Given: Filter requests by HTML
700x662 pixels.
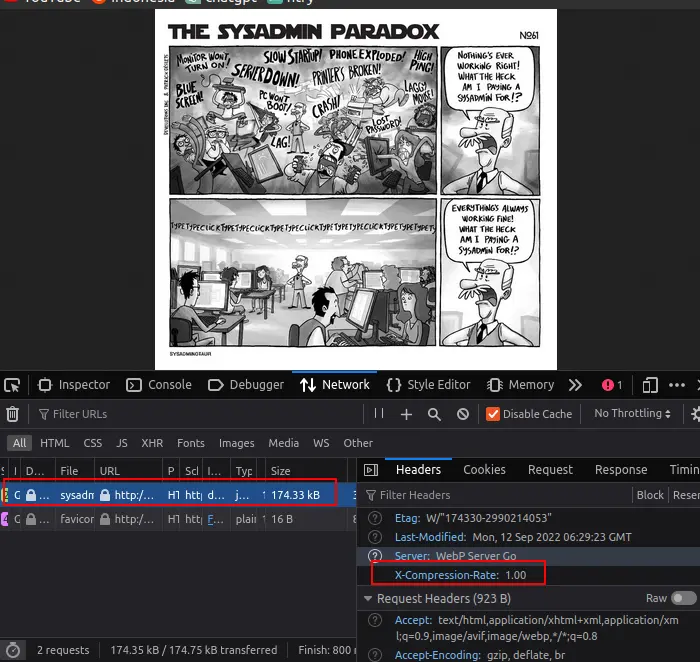Looking at the screenshot, I should (x=54, y=443).
